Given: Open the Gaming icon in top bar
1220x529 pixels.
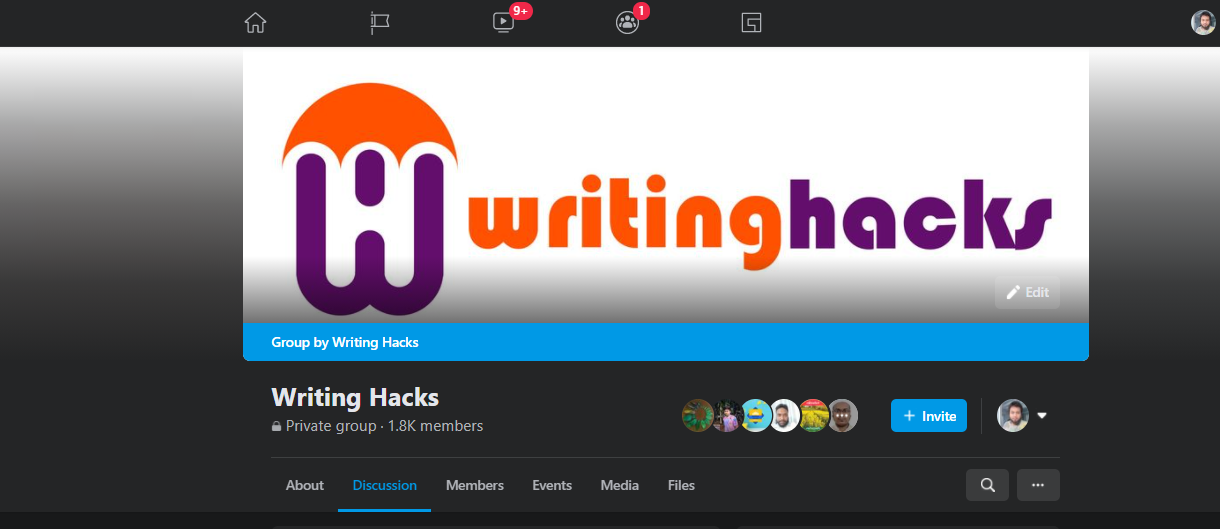Looking at the screenshot, I should point(751,22).
